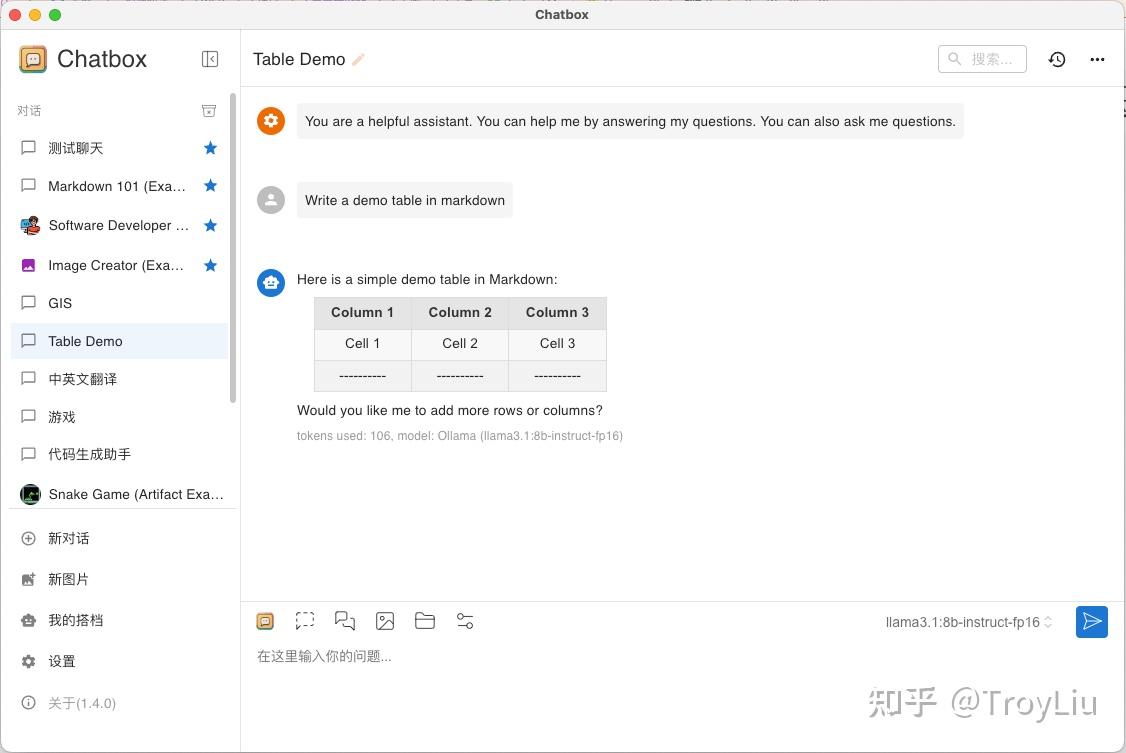Open the 设置 settings menu entry
Screen dimensions: 1126x753
pyautogui.click(x=62, y=661)
